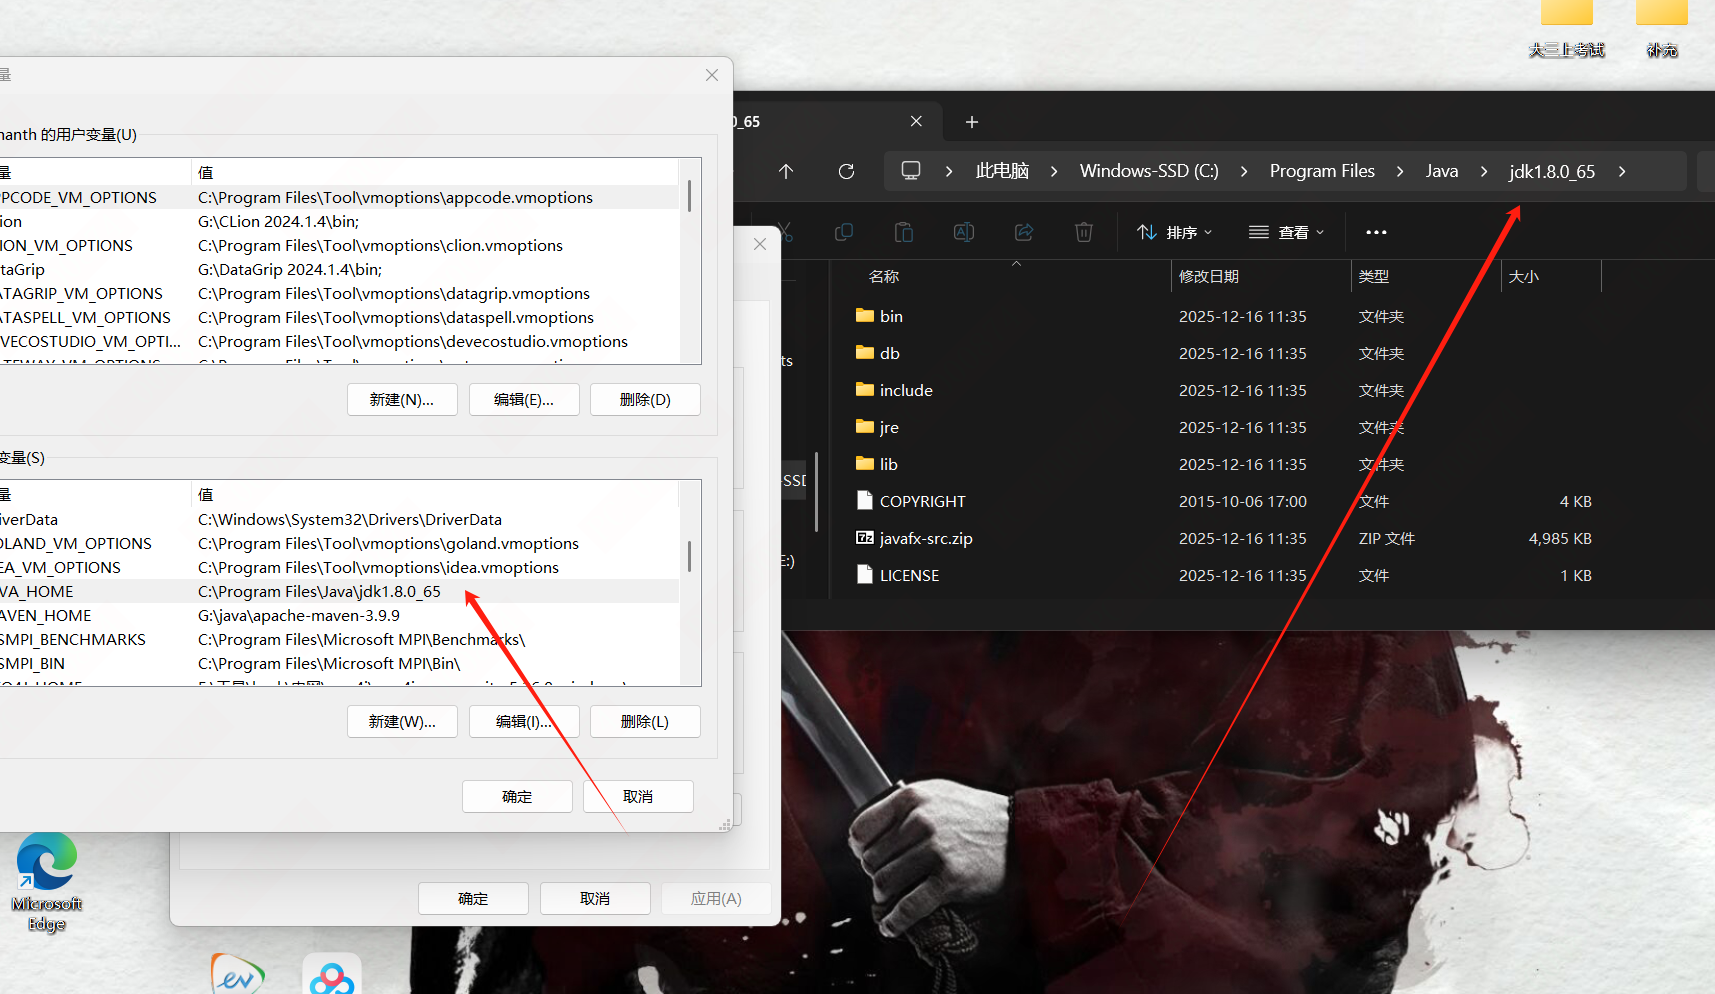Sort files by 名称 column header

[884, 277]
